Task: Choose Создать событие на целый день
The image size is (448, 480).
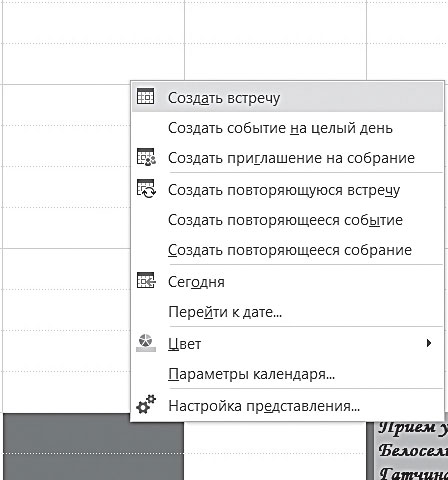Action: tap(288, 128)
